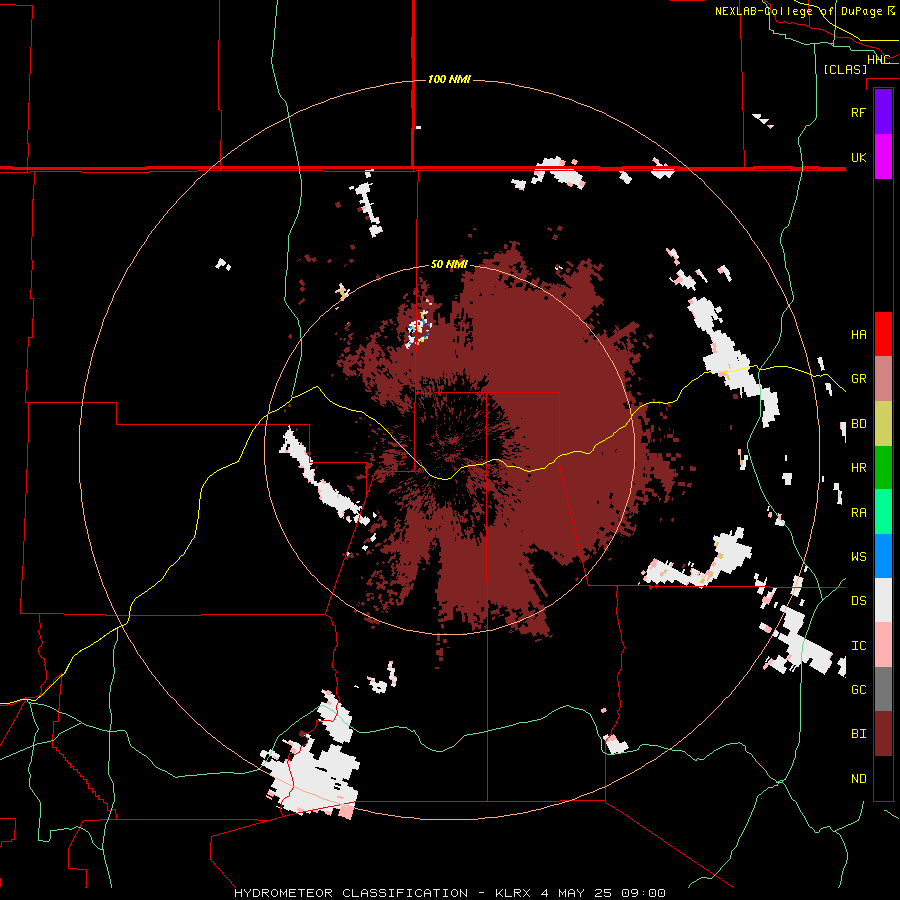Image resolution: width=900 pixels, height=900 pixels.
Task: Click the UK legend label
Action: [x=858, y=157]
